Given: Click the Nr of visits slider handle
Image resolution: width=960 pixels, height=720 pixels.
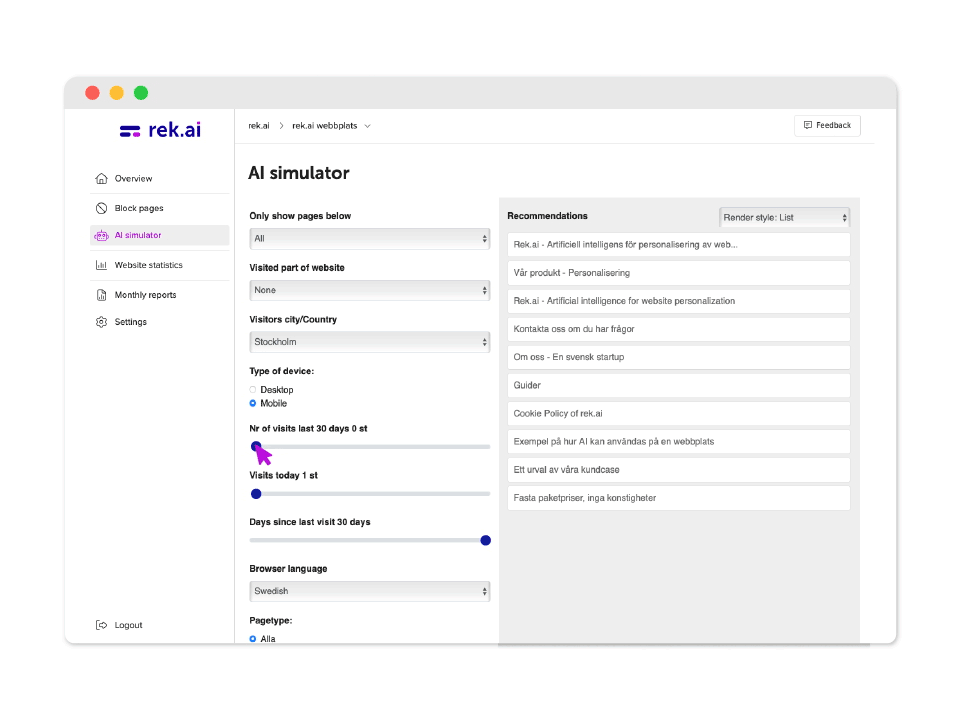Looking at the screenshot, I should (256, 446).
